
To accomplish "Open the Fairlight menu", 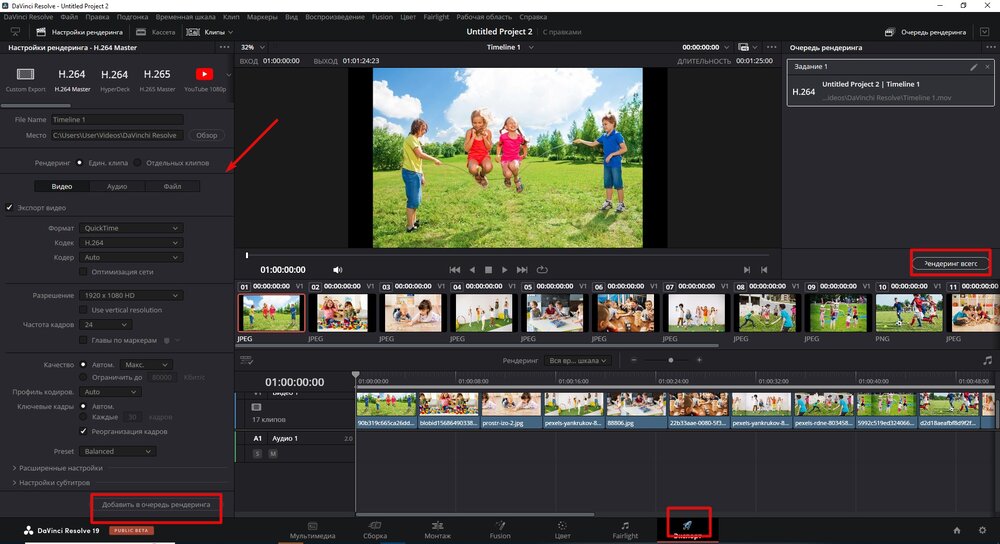I will coord(436,17).
